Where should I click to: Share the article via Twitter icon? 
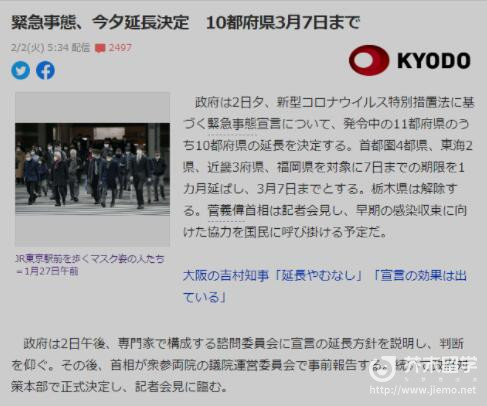(x=21, y=70)
